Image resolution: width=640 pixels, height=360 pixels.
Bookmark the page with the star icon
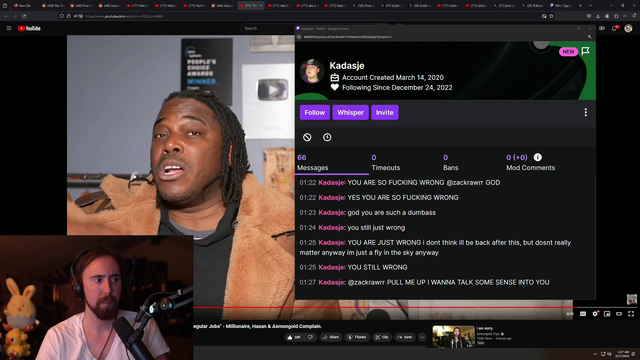(551, 16)
